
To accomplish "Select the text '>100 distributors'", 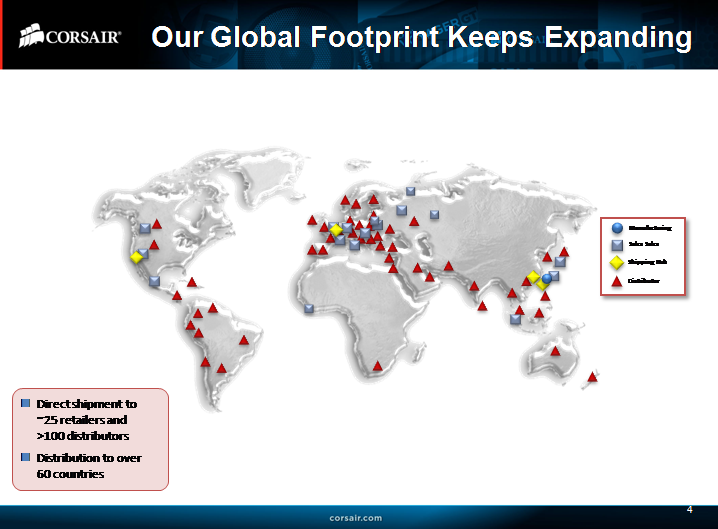I will point(83,436).
